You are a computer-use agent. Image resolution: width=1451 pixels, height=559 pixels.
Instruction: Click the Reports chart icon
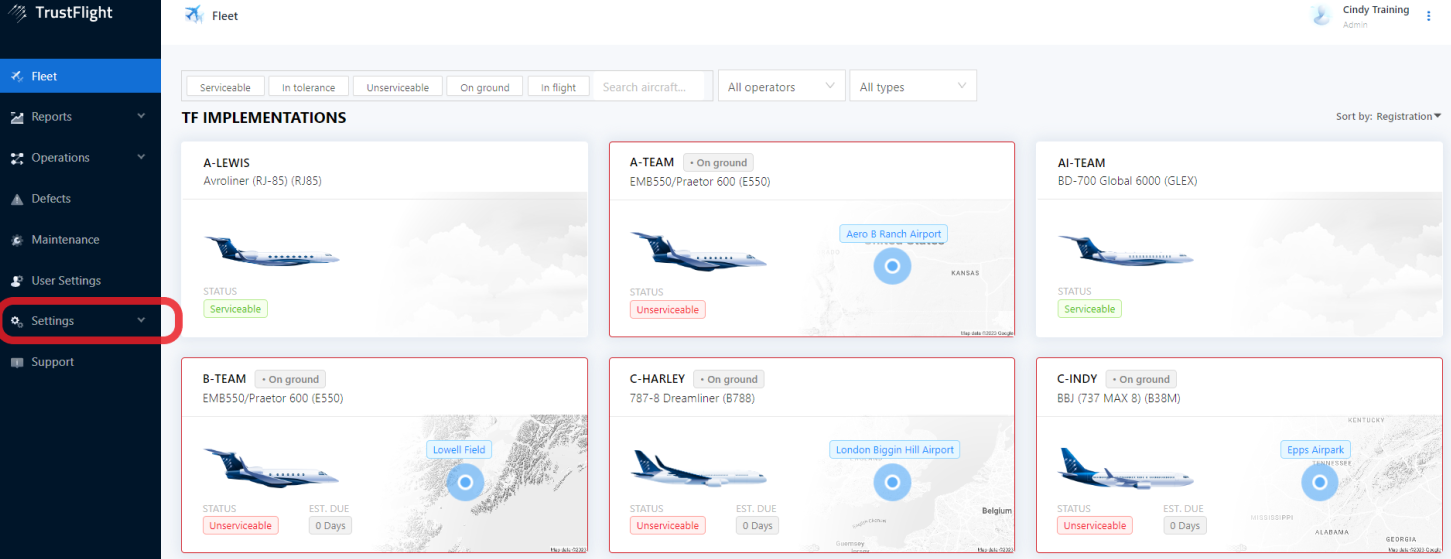point(17,117)
